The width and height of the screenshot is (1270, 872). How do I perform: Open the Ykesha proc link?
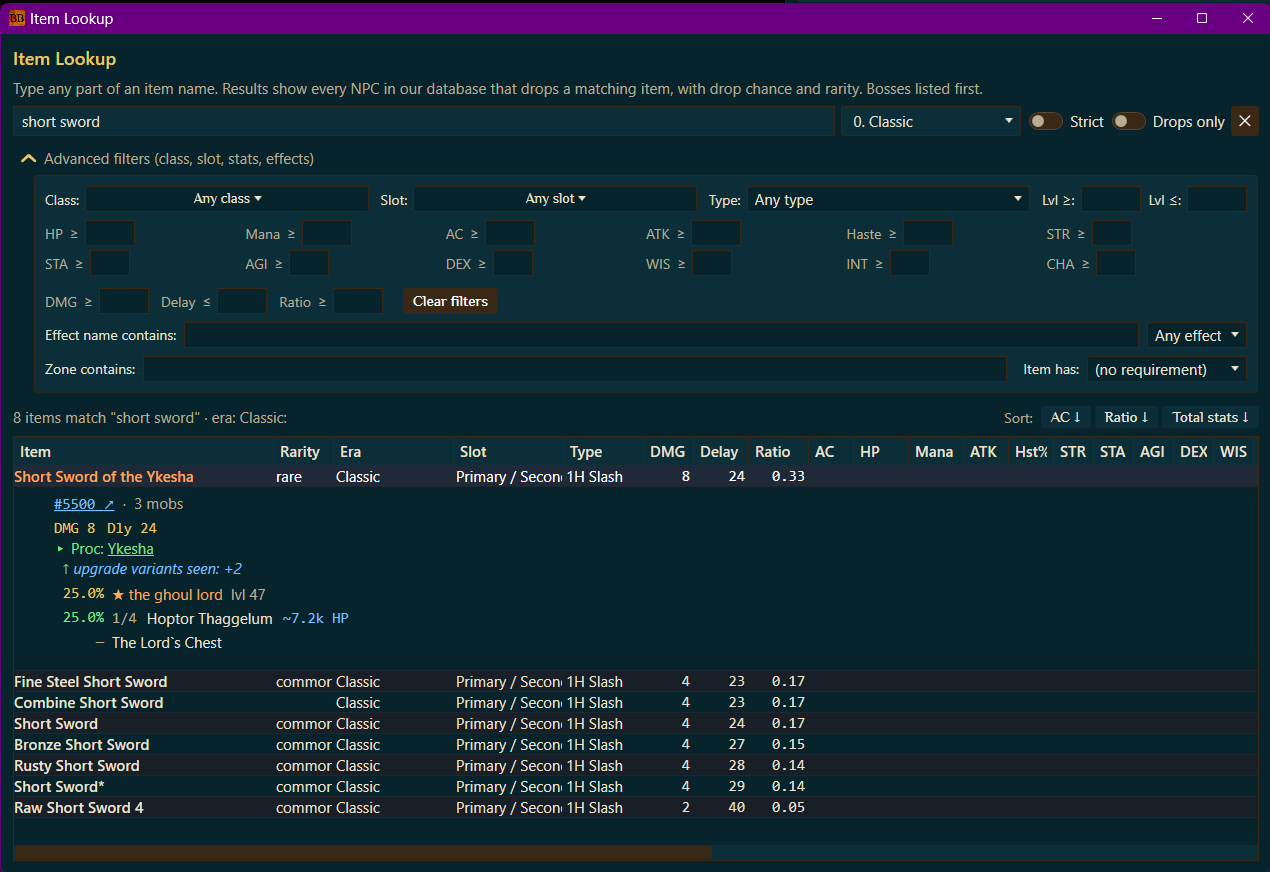point(131,549)
